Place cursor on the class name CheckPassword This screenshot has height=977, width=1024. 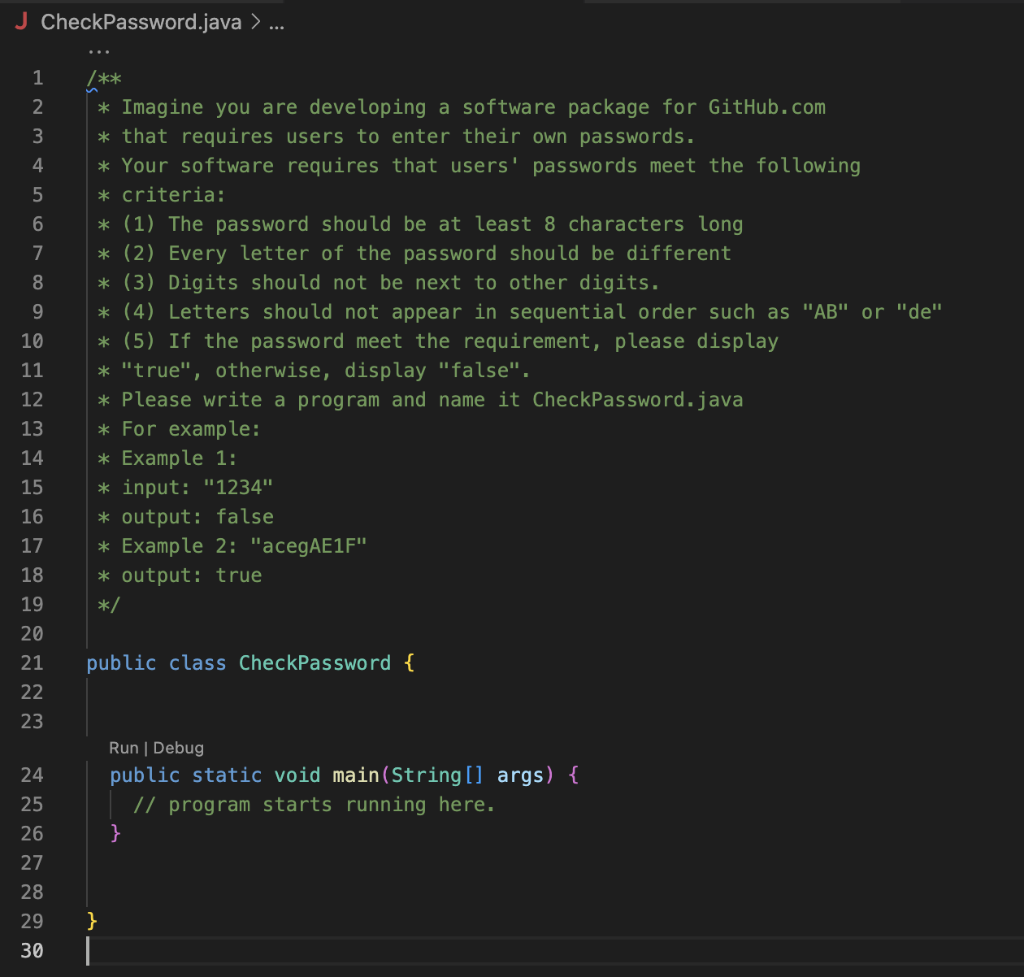(x=314, y=662)
